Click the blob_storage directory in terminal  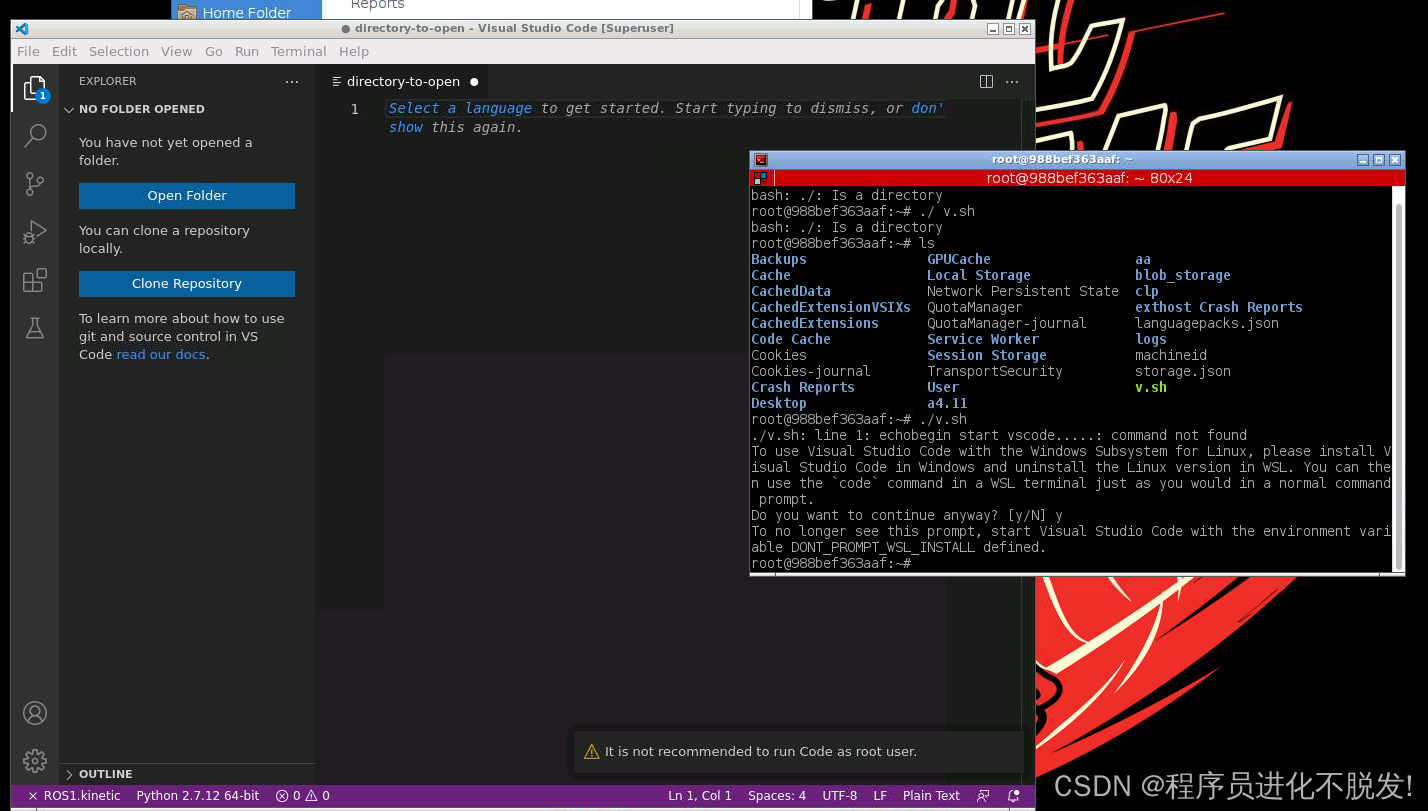click(x=1183, y=275)
